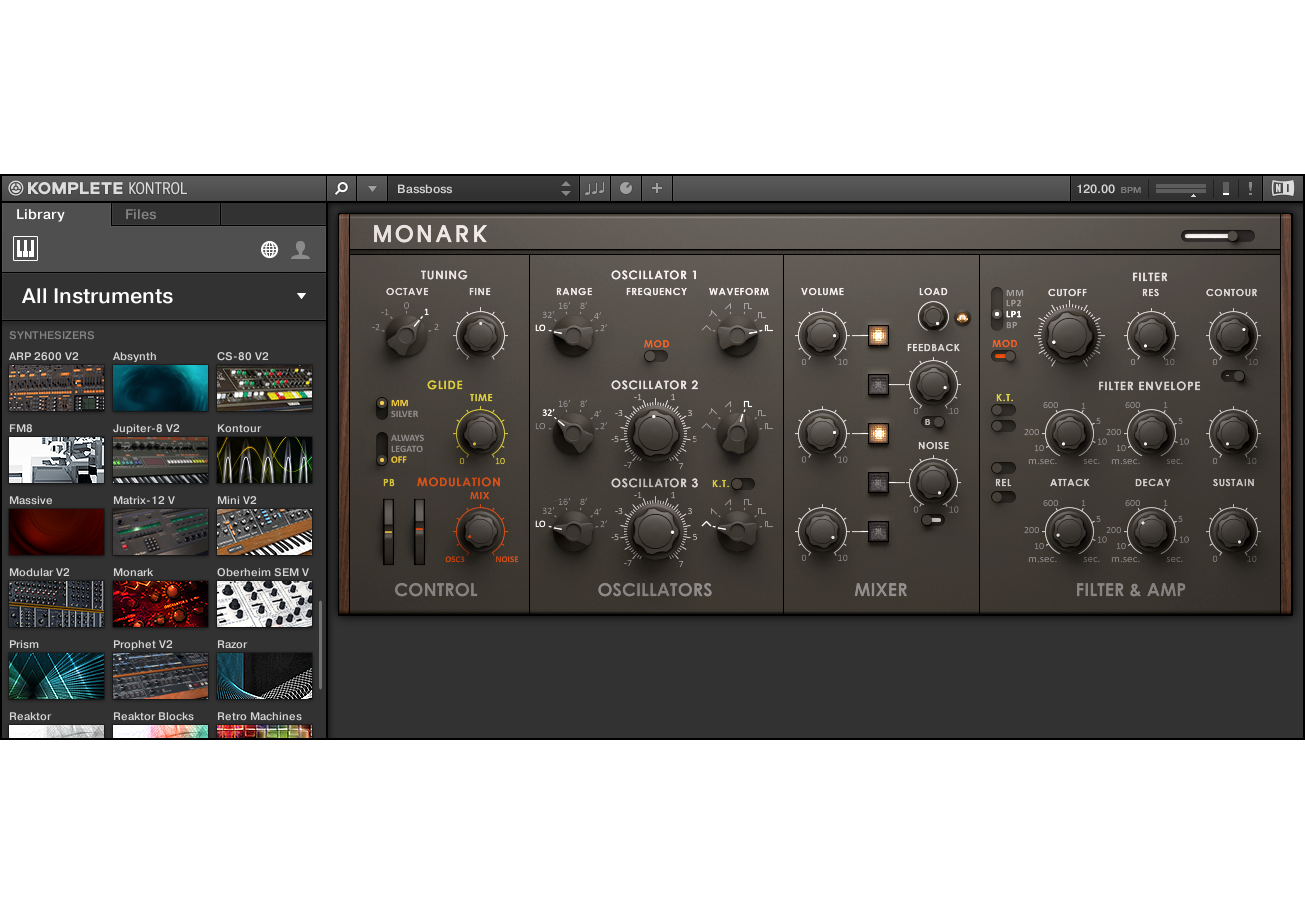Select the Monark instrument thumbnail
Image resolution: width=1305 pixels, height=914 pixels.
coord(160,604)
